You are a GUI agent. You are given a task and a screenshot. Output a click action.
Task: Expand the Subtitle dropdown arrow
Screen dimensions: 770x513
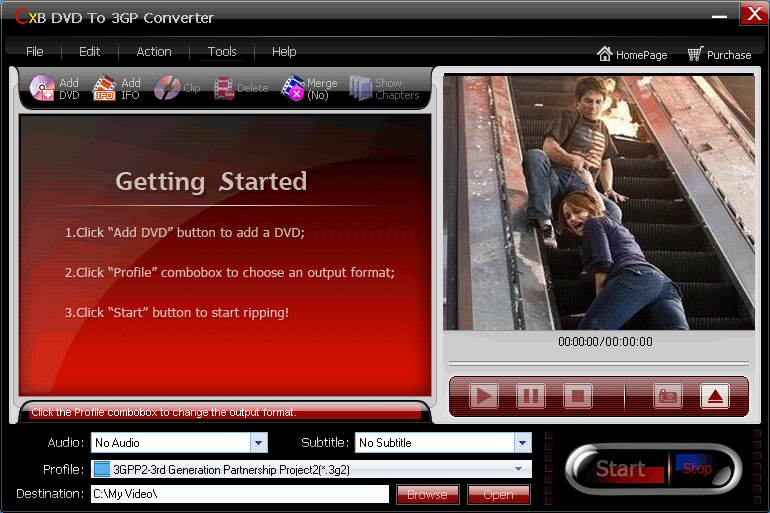pos(523,443)
